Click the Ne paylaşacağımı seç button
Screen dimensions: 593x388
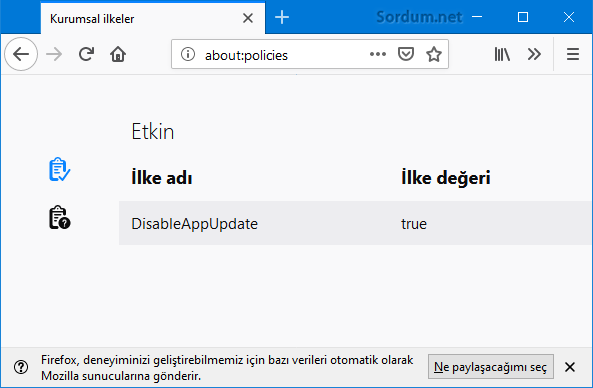click(491, 366)
